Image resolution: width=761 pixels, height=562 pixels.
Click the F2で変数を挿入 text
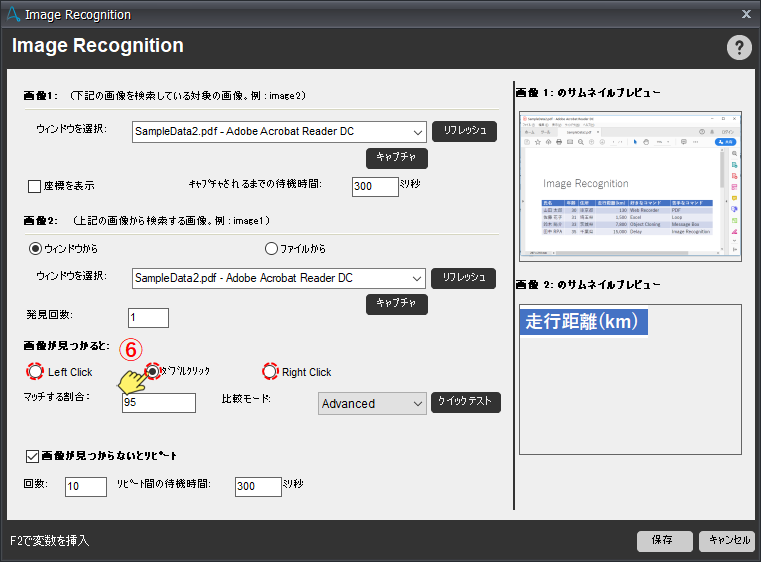click(x=50, y=541)
